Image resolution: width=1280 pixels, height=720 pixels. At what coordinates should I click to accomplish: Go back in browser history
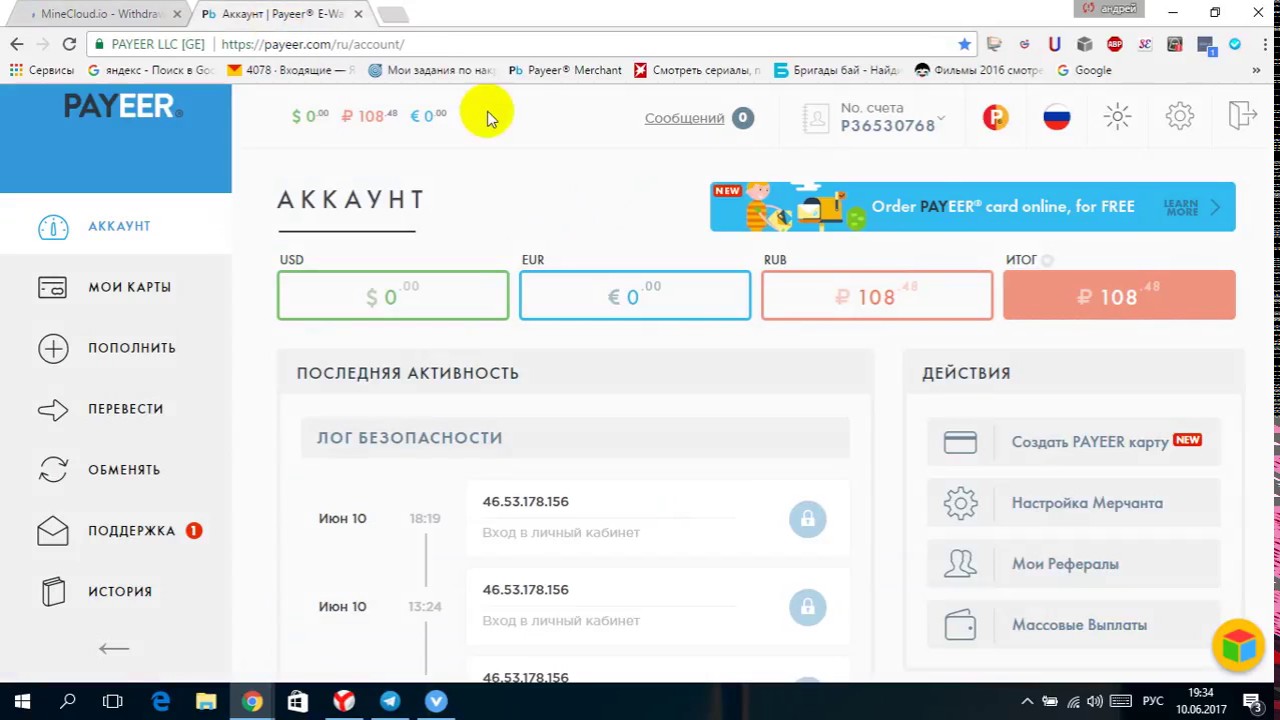click(x=17, y=44)
